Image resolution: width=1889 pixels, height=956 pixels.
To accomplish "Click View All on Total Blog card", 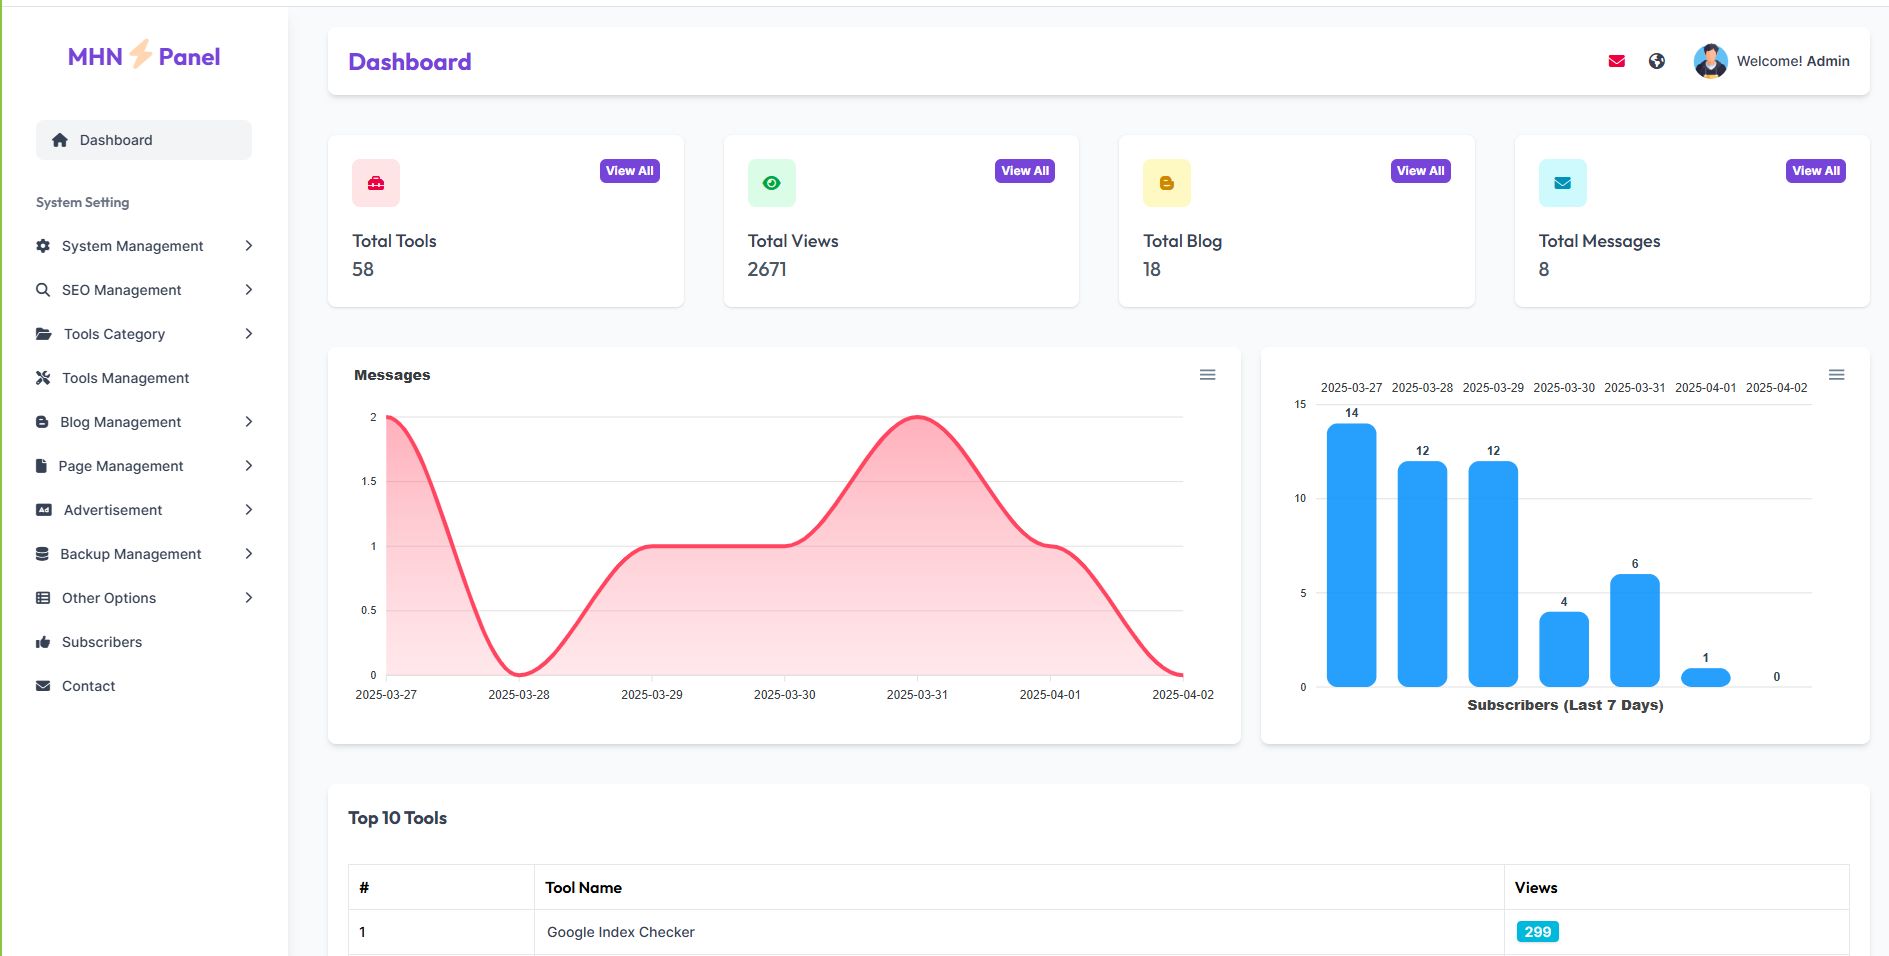I will [x=1421, y=171].
